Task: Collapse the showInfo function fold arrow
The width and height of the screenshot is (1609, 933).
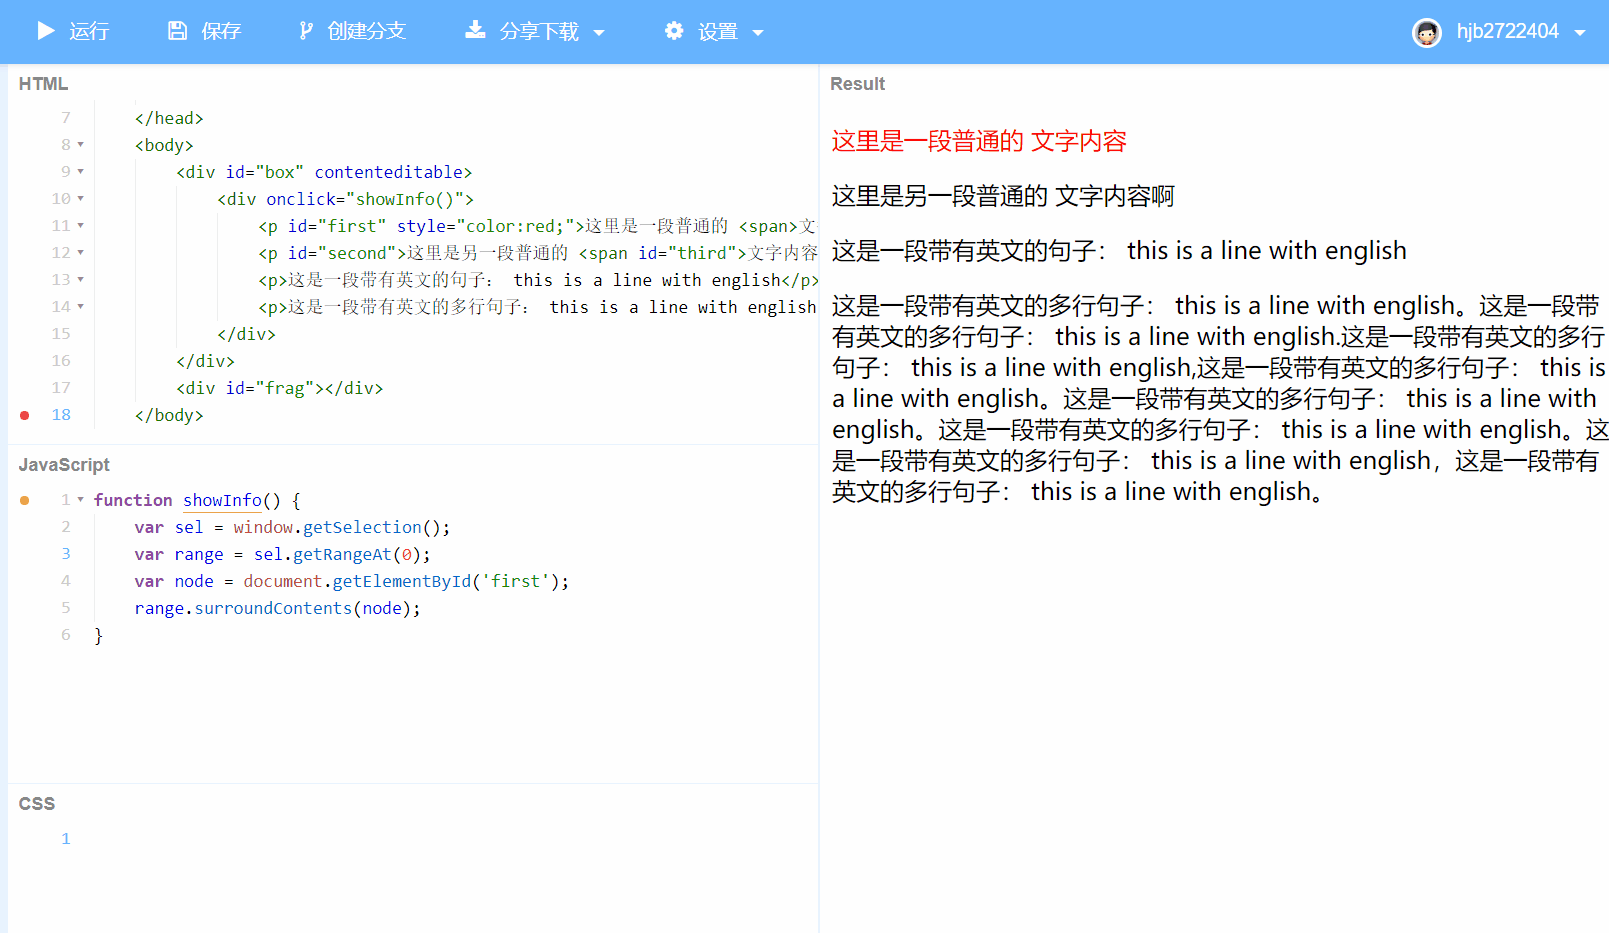Action: [81, 499]
